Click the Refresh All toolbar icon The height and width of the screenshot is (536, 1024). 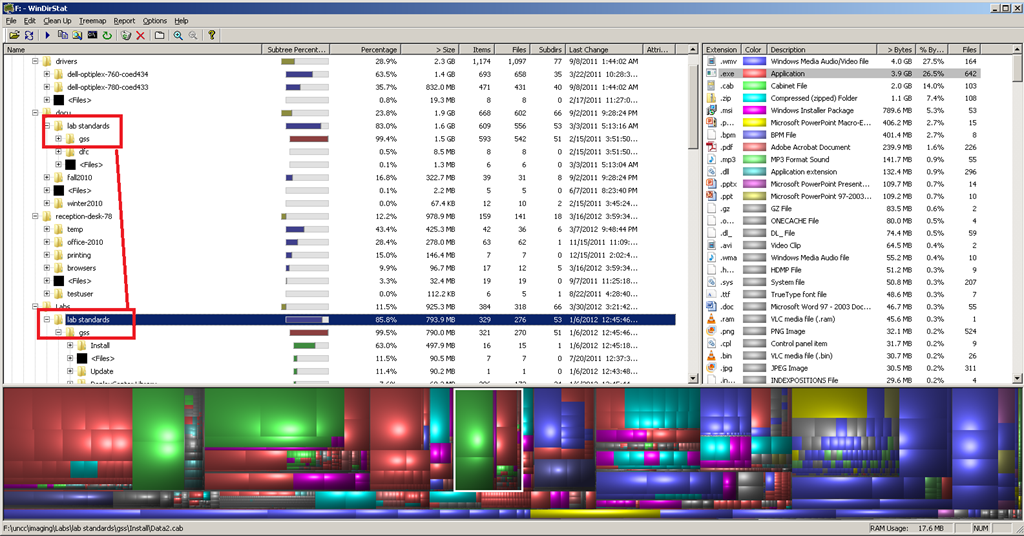click(28, 35)
